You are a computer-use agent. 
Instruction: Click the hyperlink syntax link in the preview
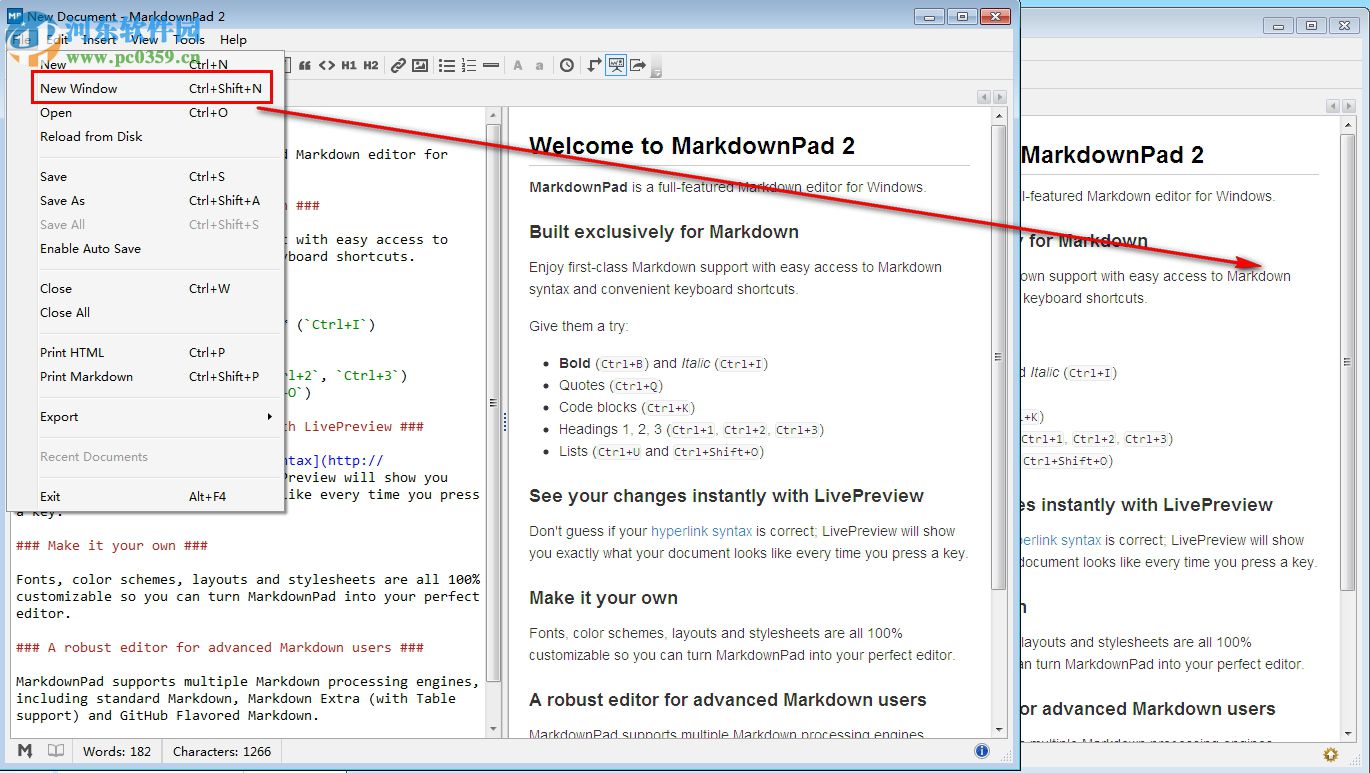[x=703, y=531]
